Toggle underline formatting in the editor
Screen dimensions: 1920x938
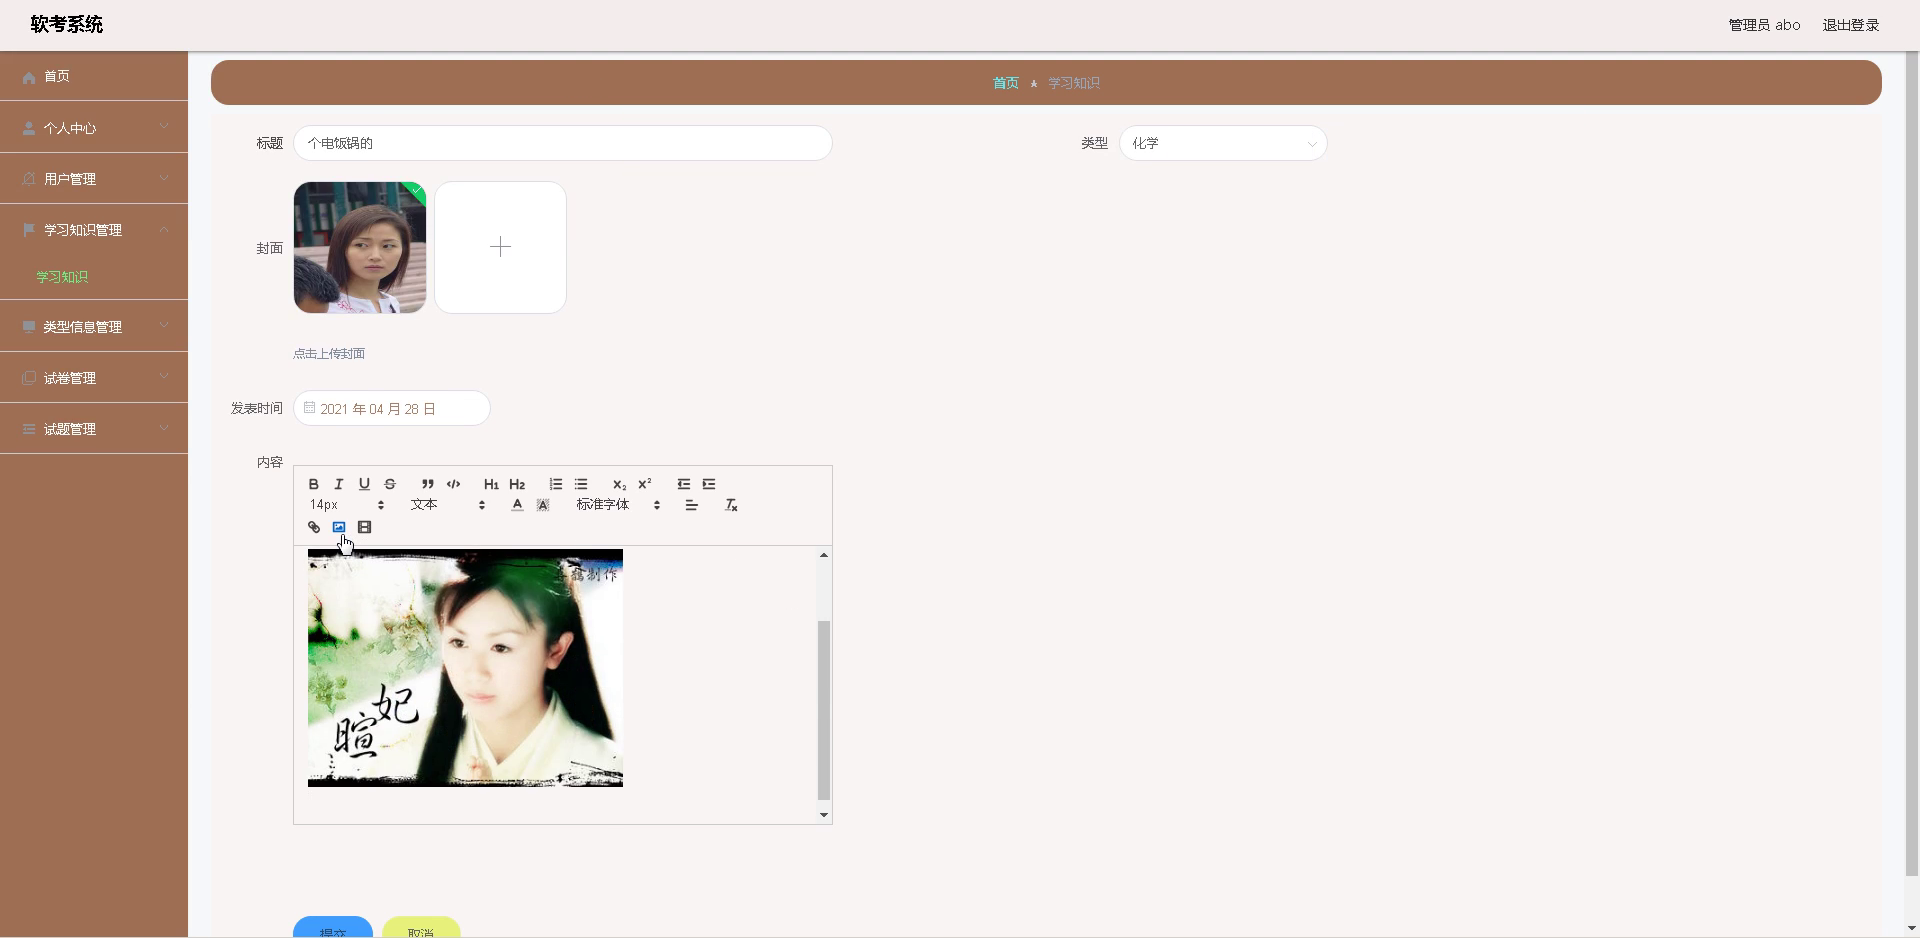[x=364, y=484]
